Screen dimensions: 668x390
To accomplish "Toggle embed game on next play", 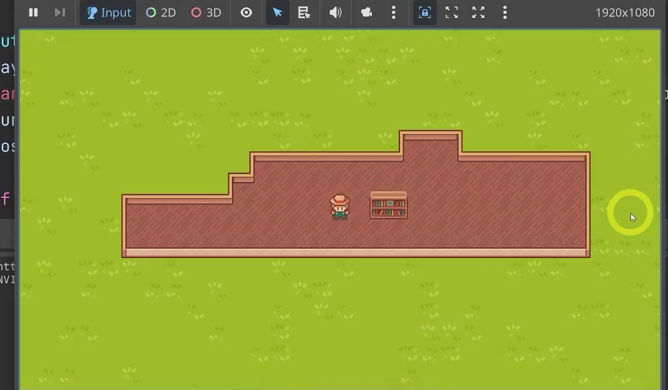I will 425,12.
